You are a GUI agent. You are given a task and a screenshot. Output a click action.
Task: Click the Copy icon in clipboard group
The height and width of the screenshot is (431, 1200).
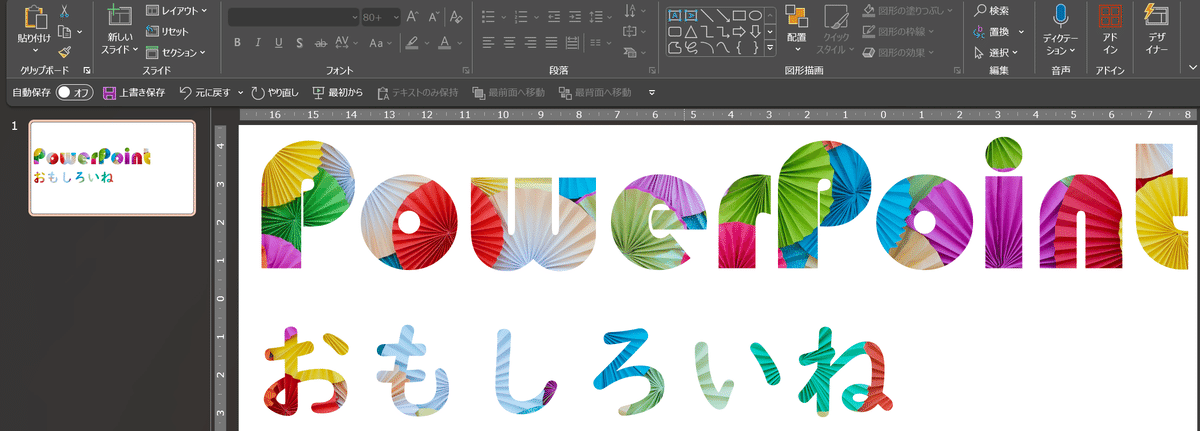[64, 32]
